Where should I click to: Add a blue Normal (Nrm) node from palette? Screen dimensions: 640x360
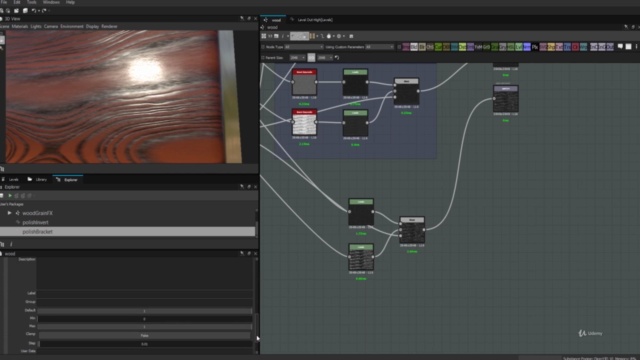527,47
